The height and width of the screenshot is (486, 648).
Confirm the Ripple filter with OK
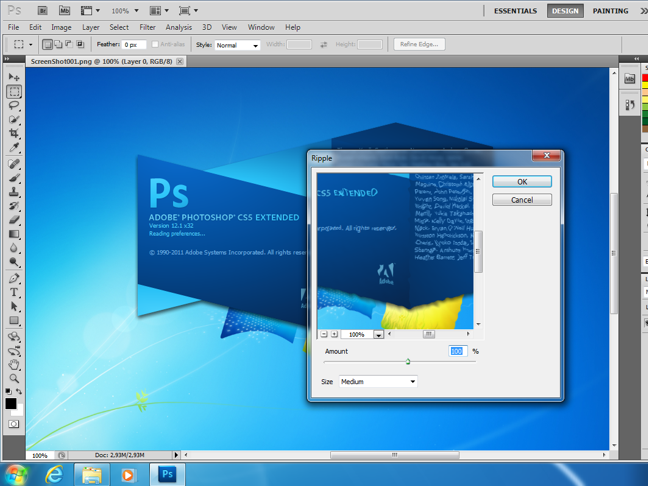521,182
